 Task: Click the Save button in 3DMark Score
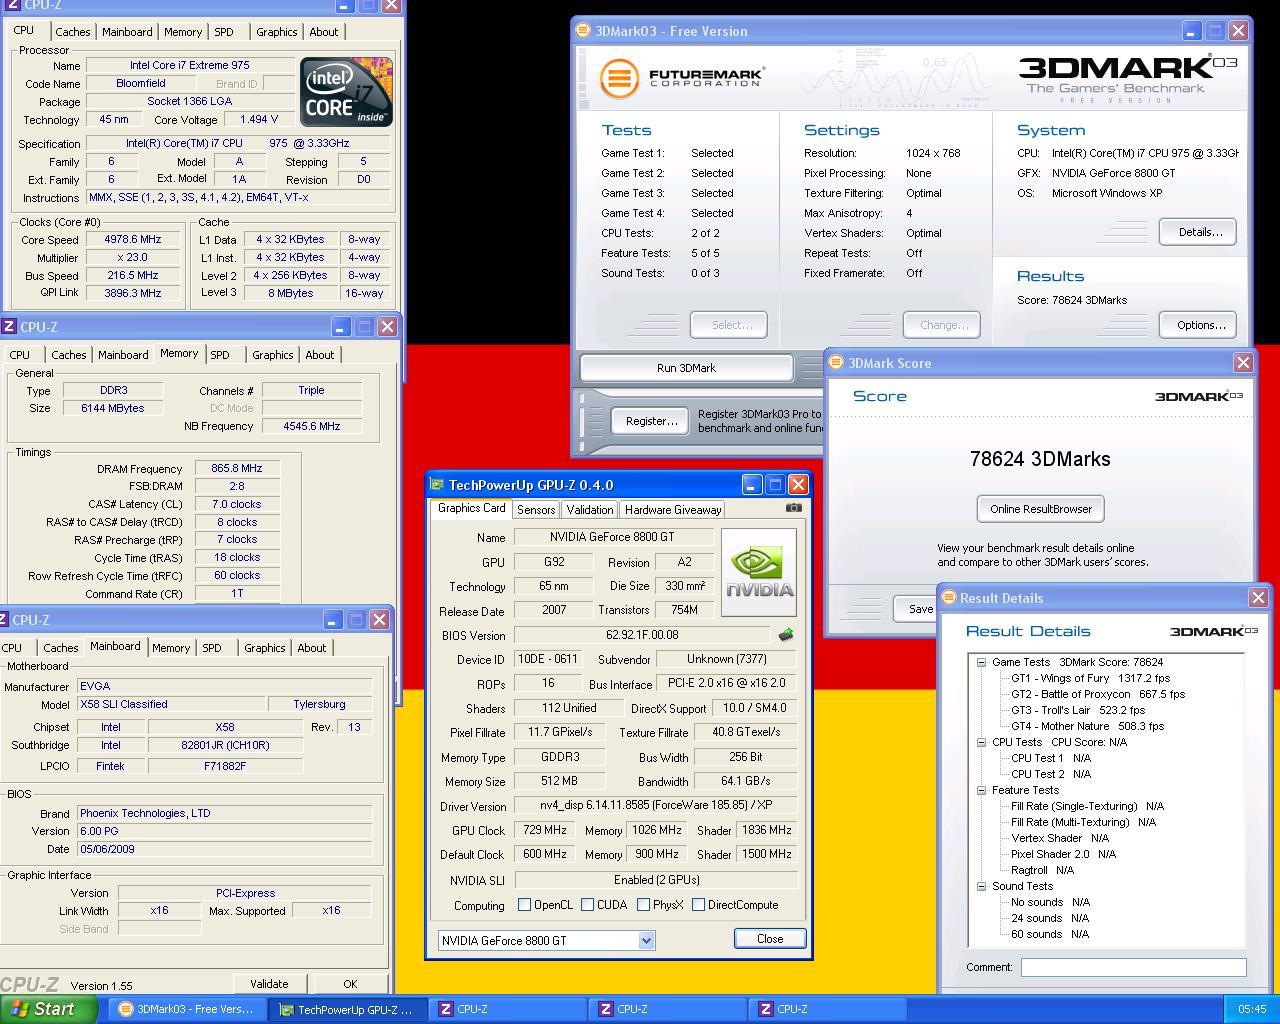(915, 608)
